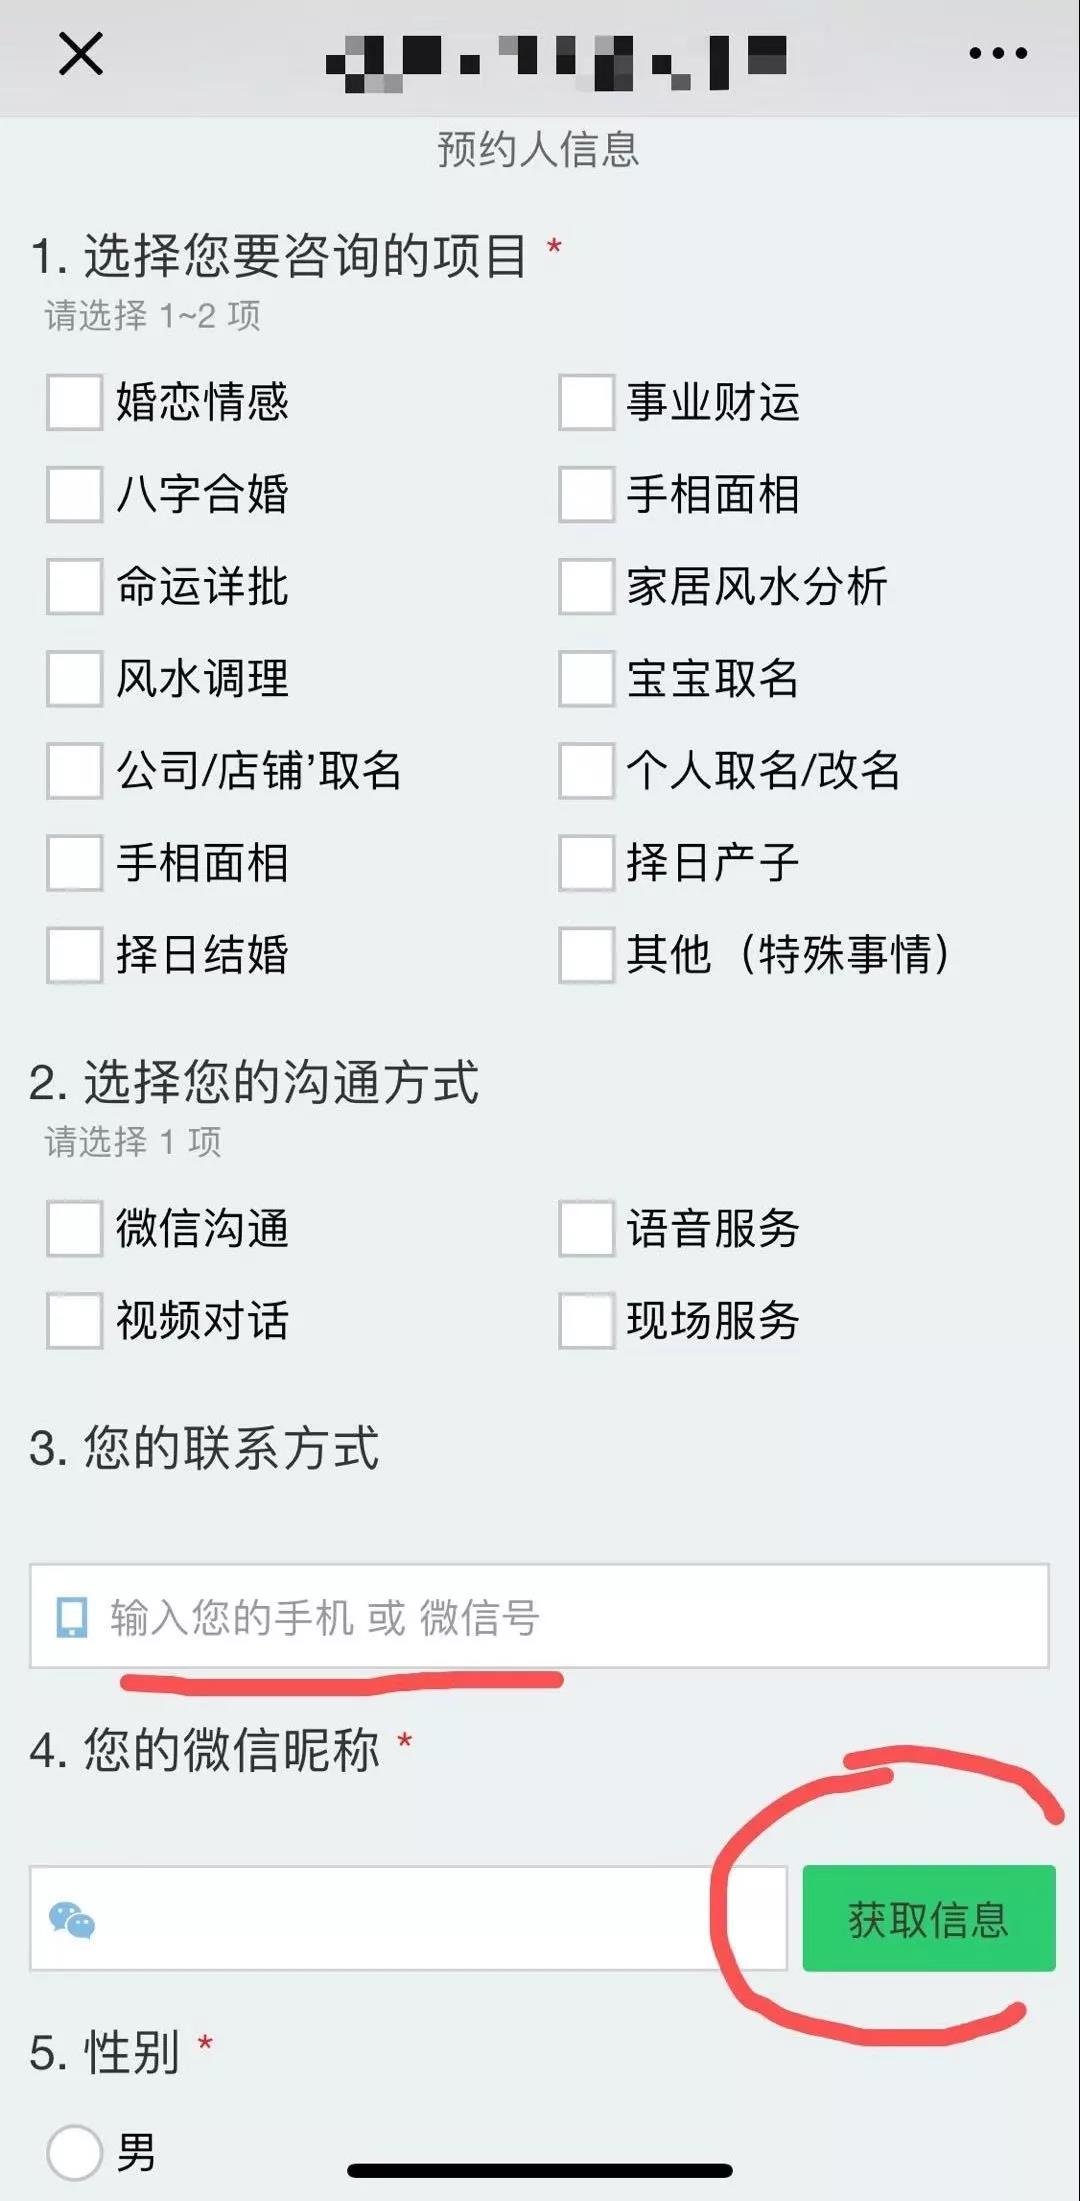Screen dimensions: 1080x2201
Task: Select the 语音服务 option
Action: point(587,1228)
